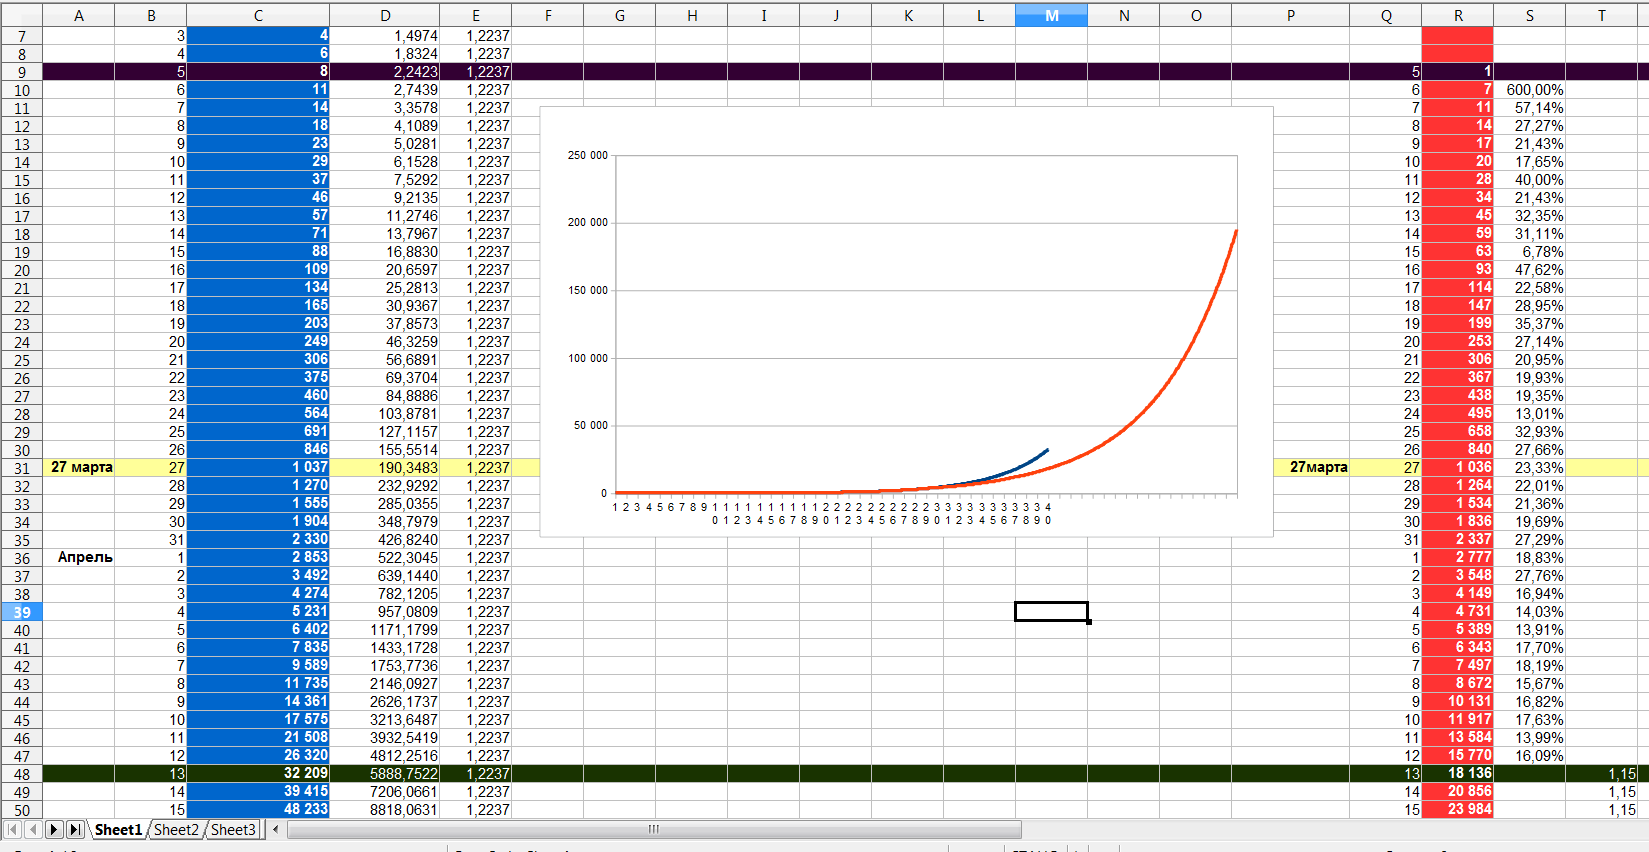1649x852 pixels.
Task: Select row 48 header
Action: point(22,774)
